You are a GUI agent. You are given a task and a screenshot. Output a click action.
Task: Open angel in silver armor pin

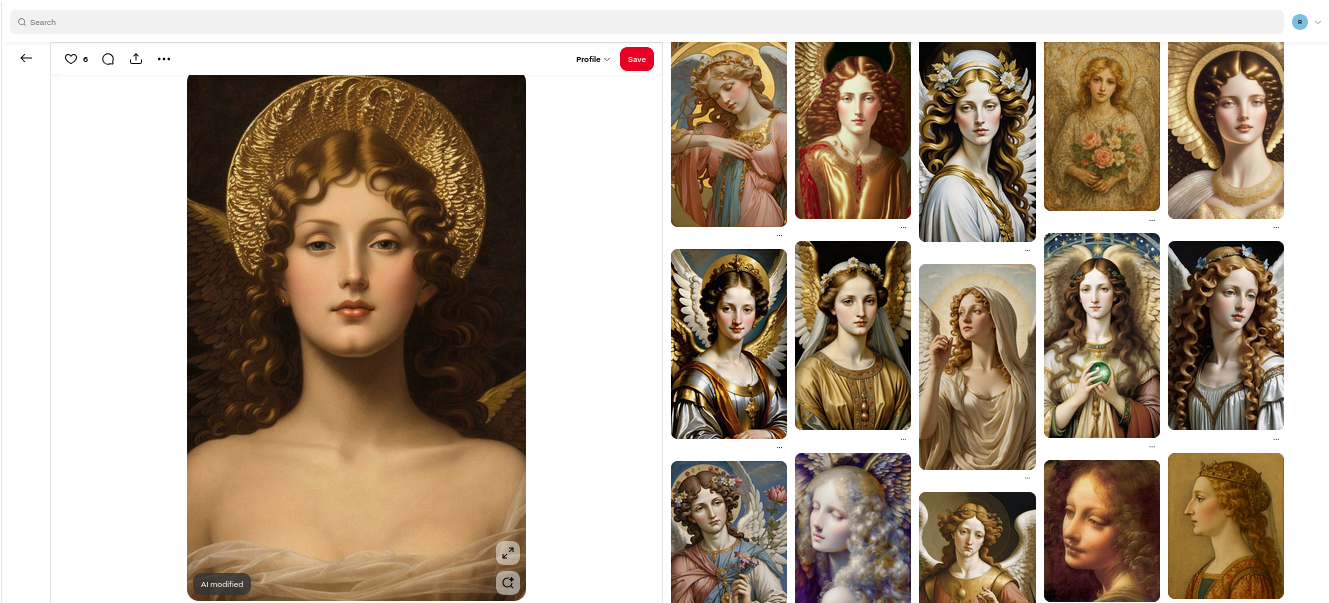coord(729,344)
